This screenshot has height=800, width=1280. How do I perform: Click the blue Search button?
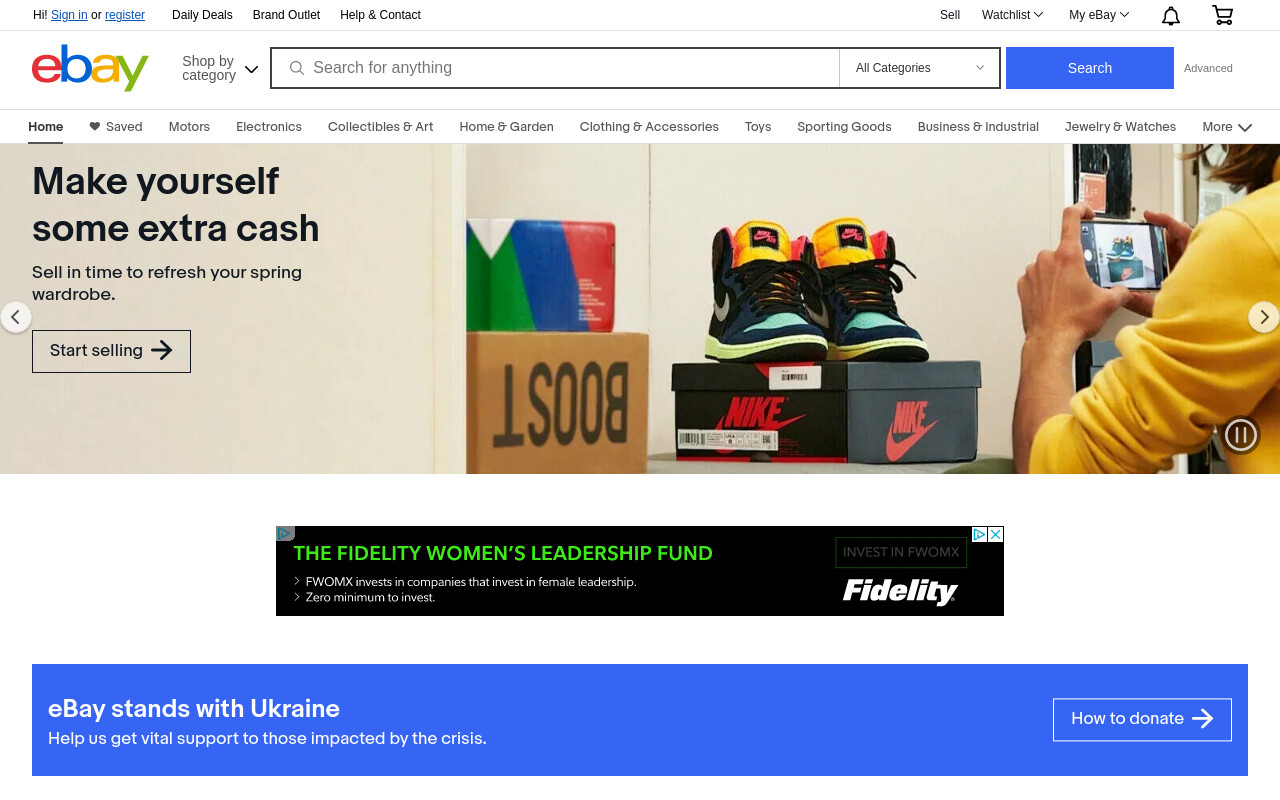[x=1090, y=68]
